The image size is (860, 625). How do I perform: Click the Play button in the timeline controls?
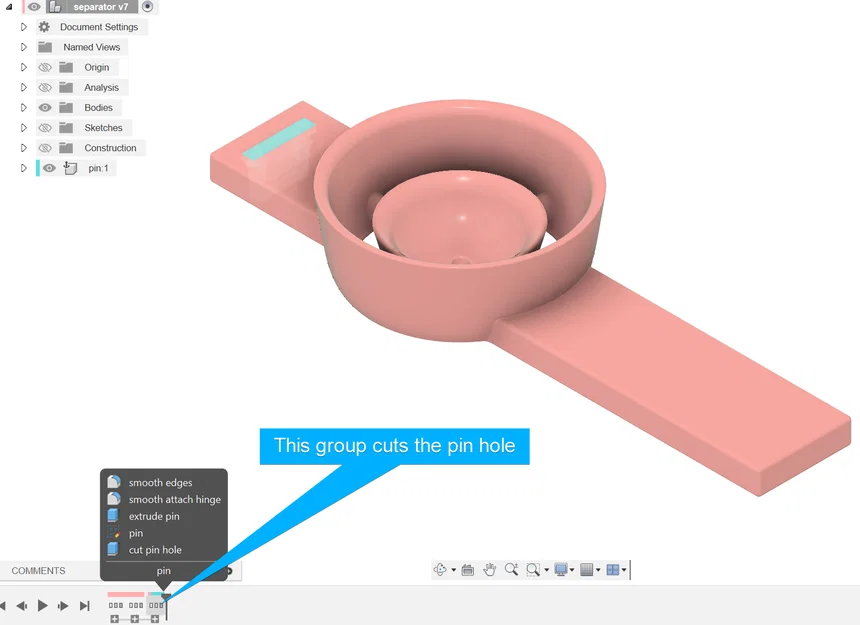click(x=43, y=605)
